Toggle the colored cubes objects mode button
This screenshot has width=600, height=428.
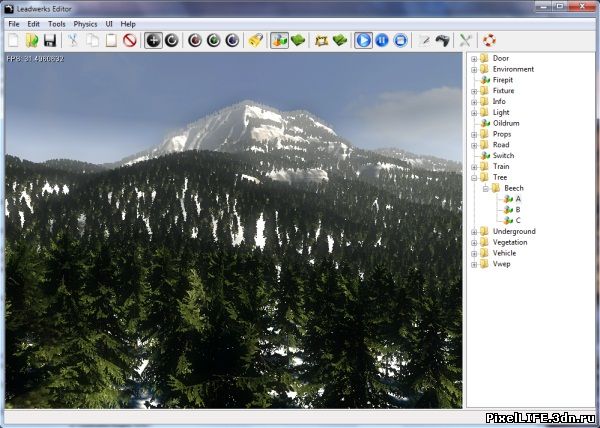[x=279, y=40]
